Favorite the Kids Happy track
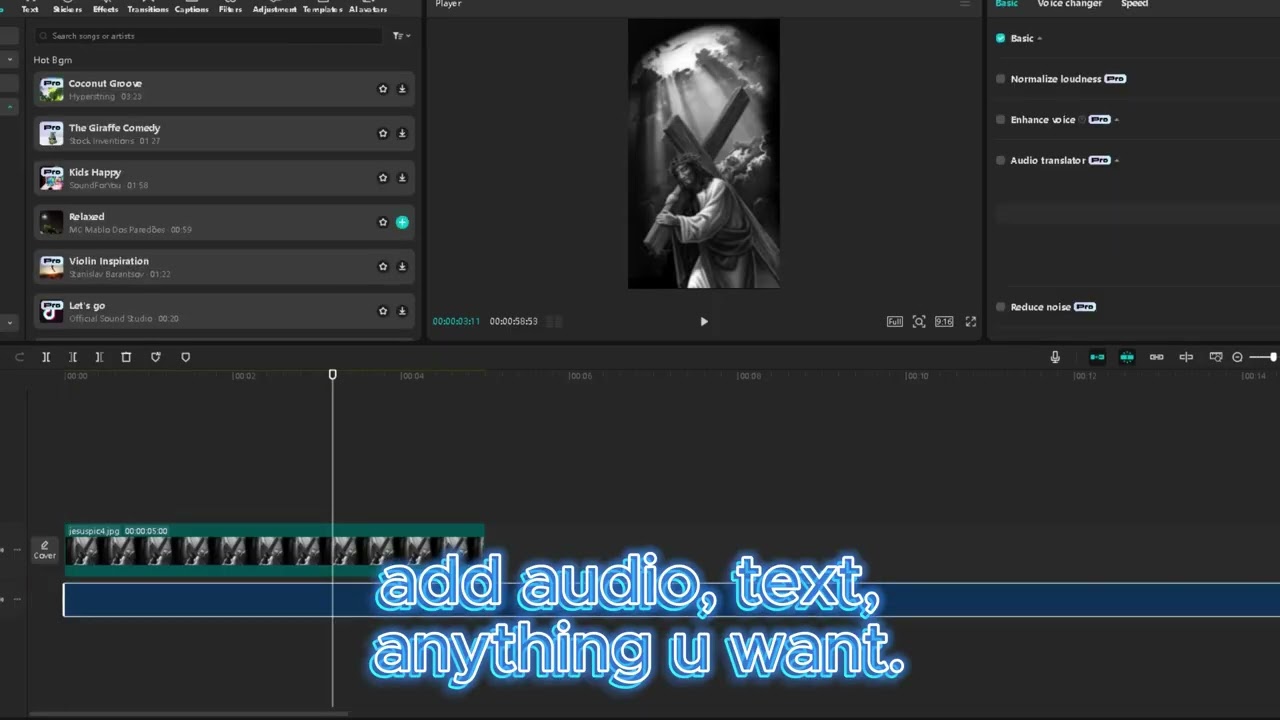This screenshot has width=1280, height=720. 382,178
